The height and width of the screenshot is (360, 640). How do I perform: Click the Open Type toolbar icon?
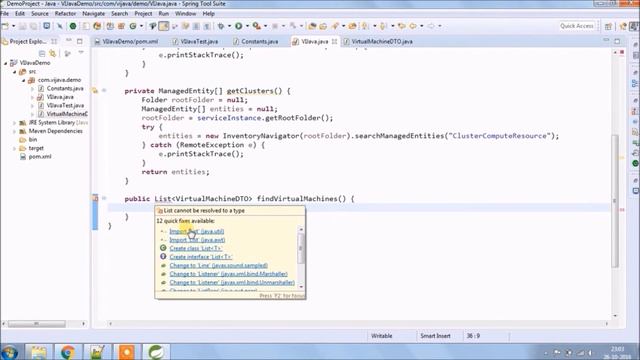tap(312, 26)
